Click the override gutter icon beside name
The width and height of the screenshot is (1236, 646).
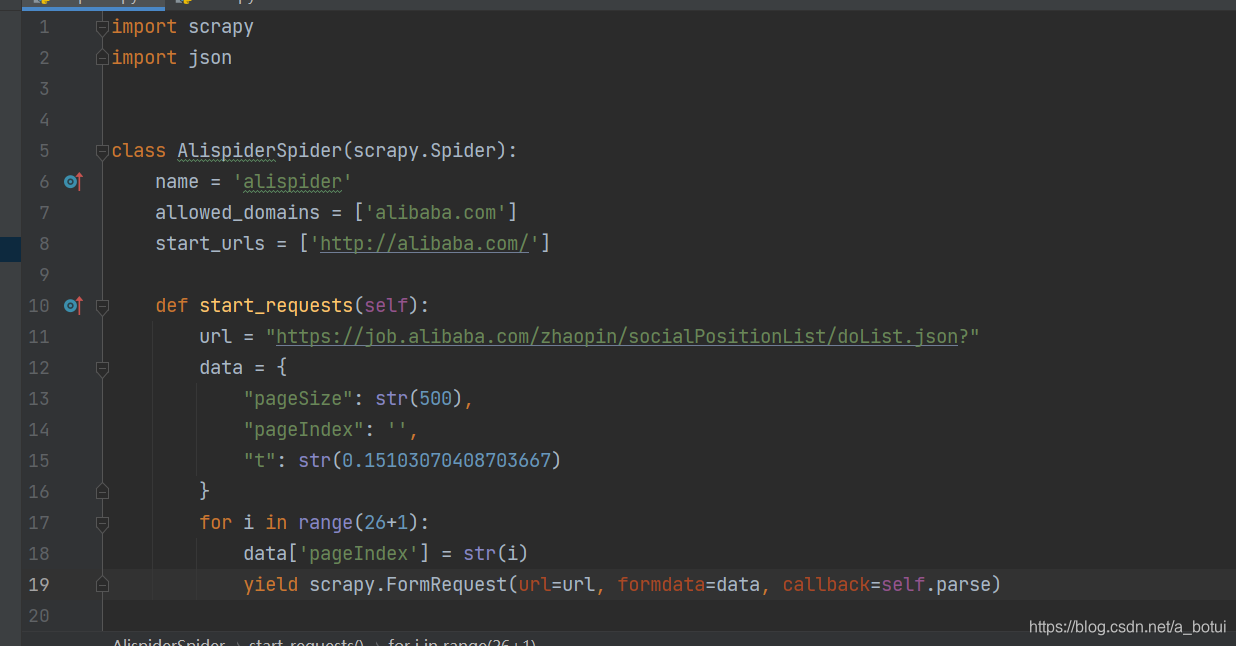pos(72,182)
